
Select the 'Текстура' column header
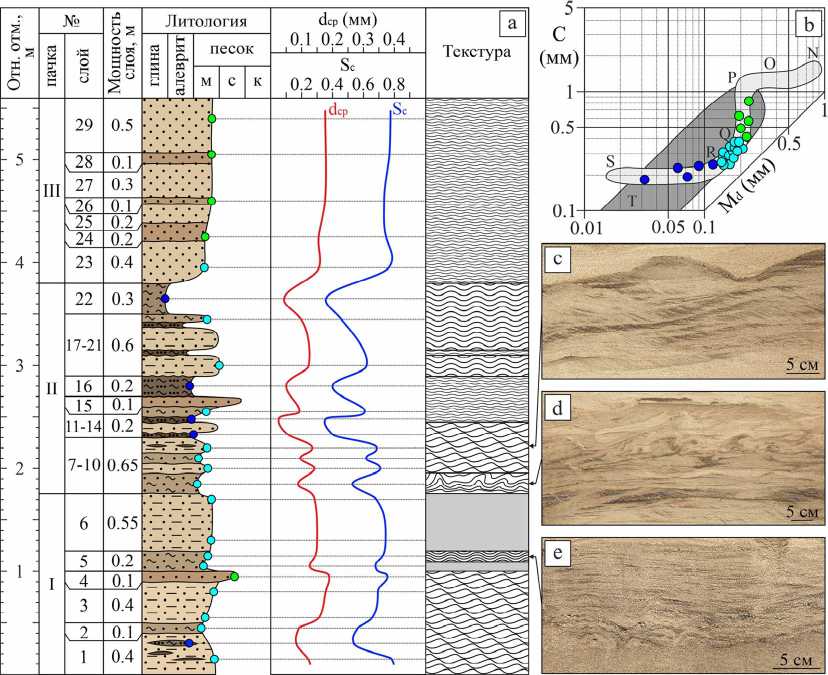click(x=476, y=51)
